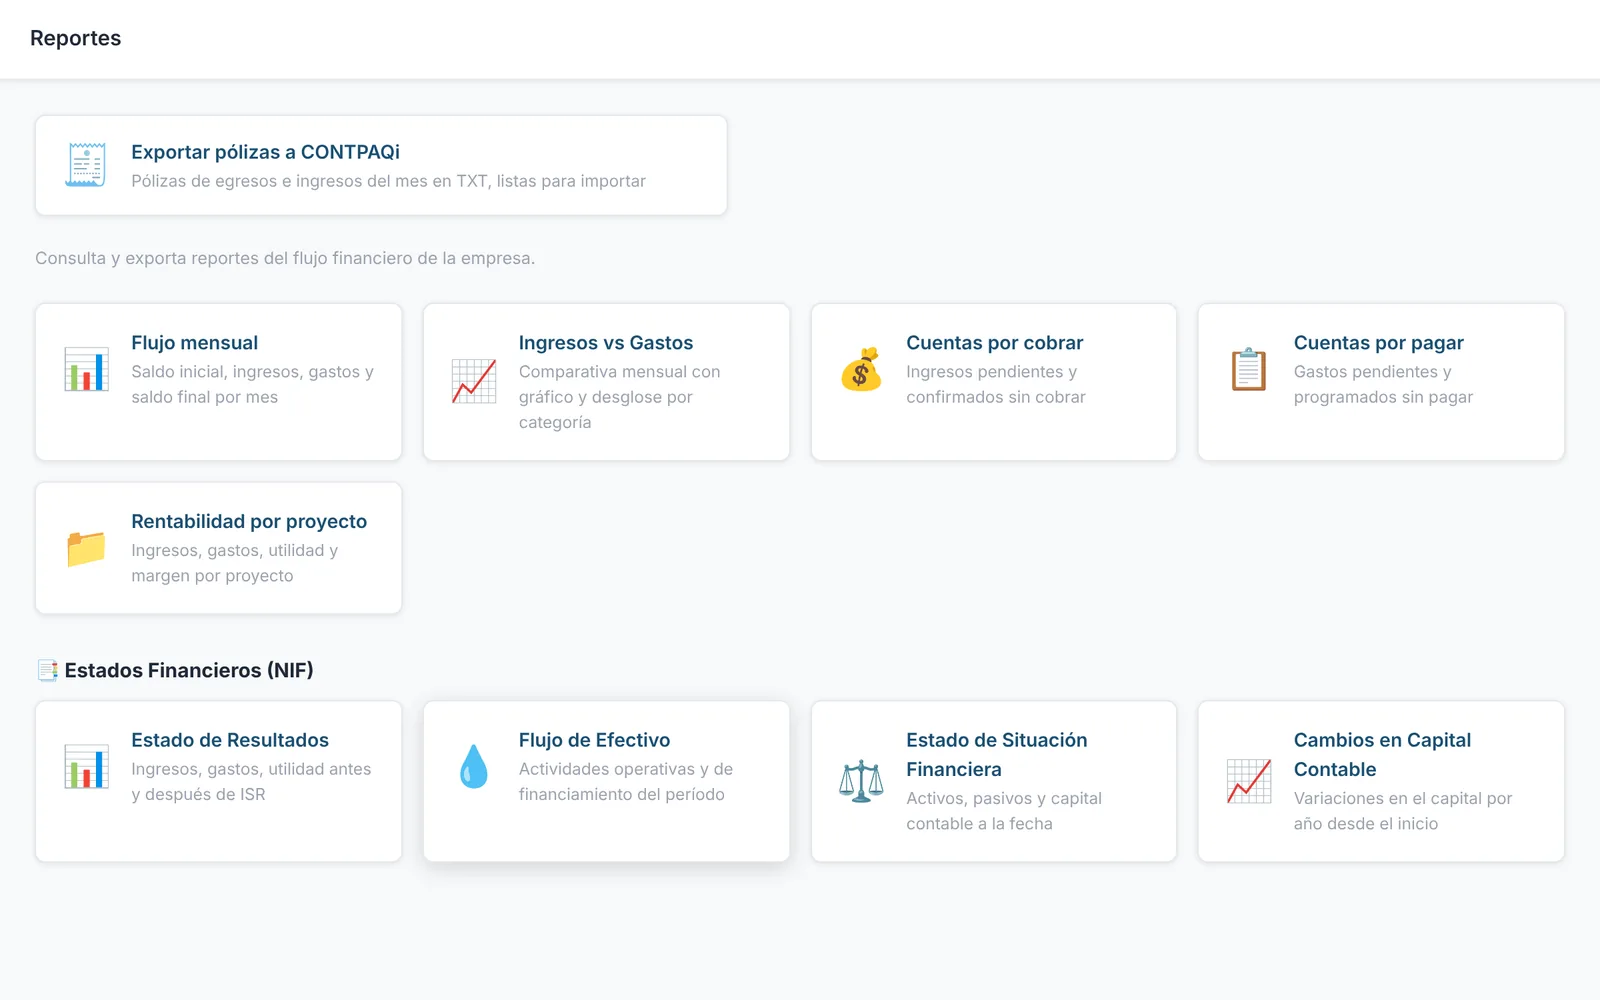Open the Cuentas por pagar report
The width and height of the screenshot is (1600, 1000).
coord(1381,382)
